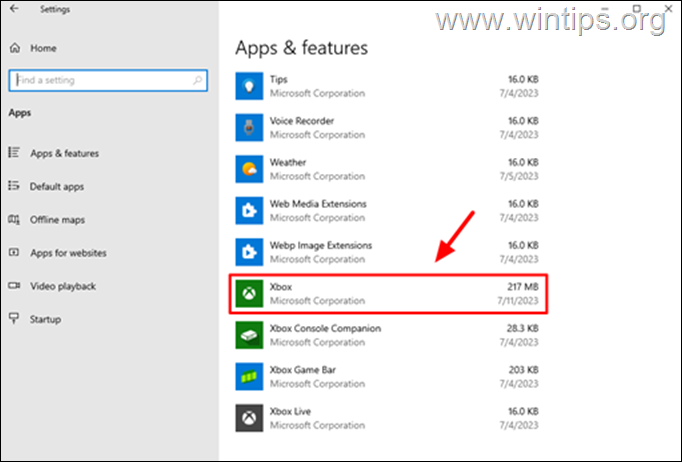This screenshot has width=682, height=462.
Task: Click the Default apps icon
Action: (x=14, y=186)
